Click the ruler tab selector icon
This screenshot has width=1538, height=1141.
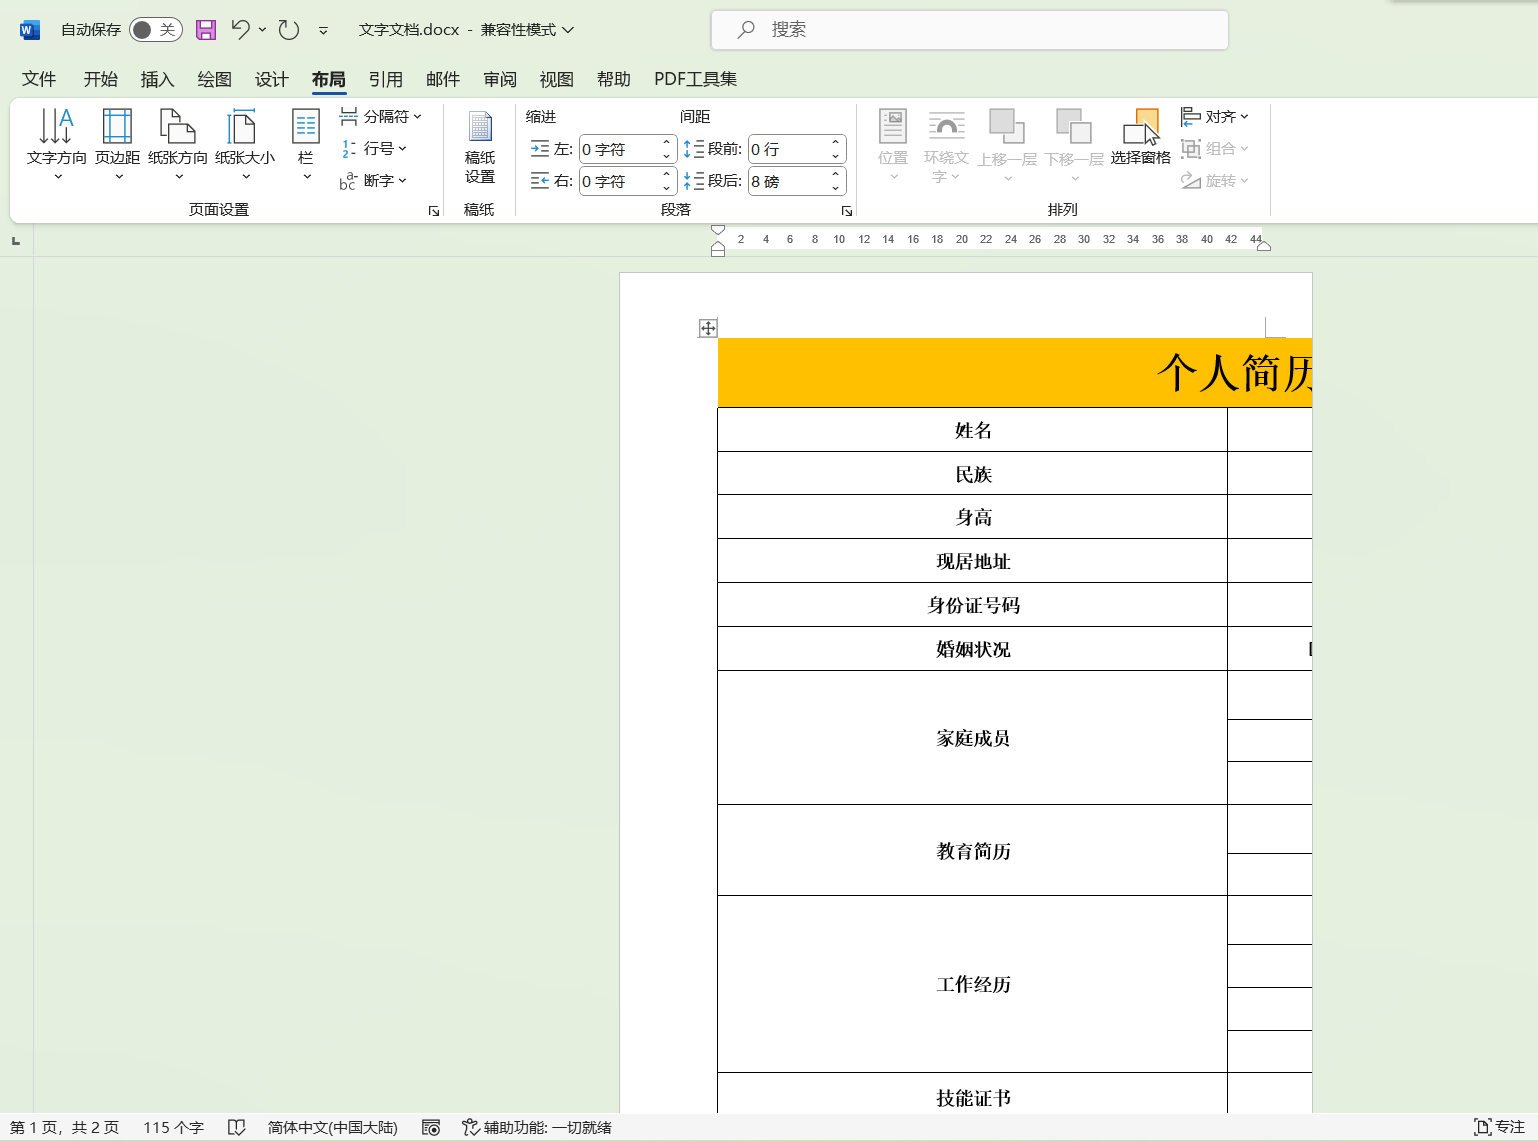coord(15,241)
